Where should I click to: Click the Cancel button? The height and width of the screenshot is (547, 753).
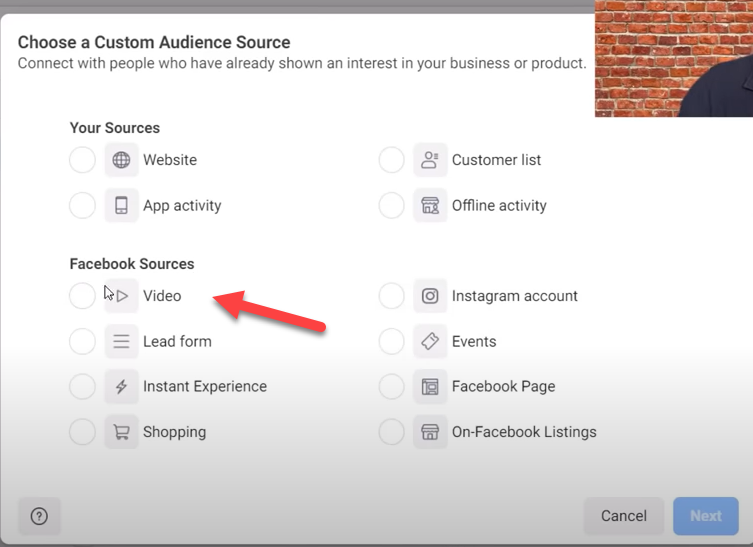[x=624, y=516]
